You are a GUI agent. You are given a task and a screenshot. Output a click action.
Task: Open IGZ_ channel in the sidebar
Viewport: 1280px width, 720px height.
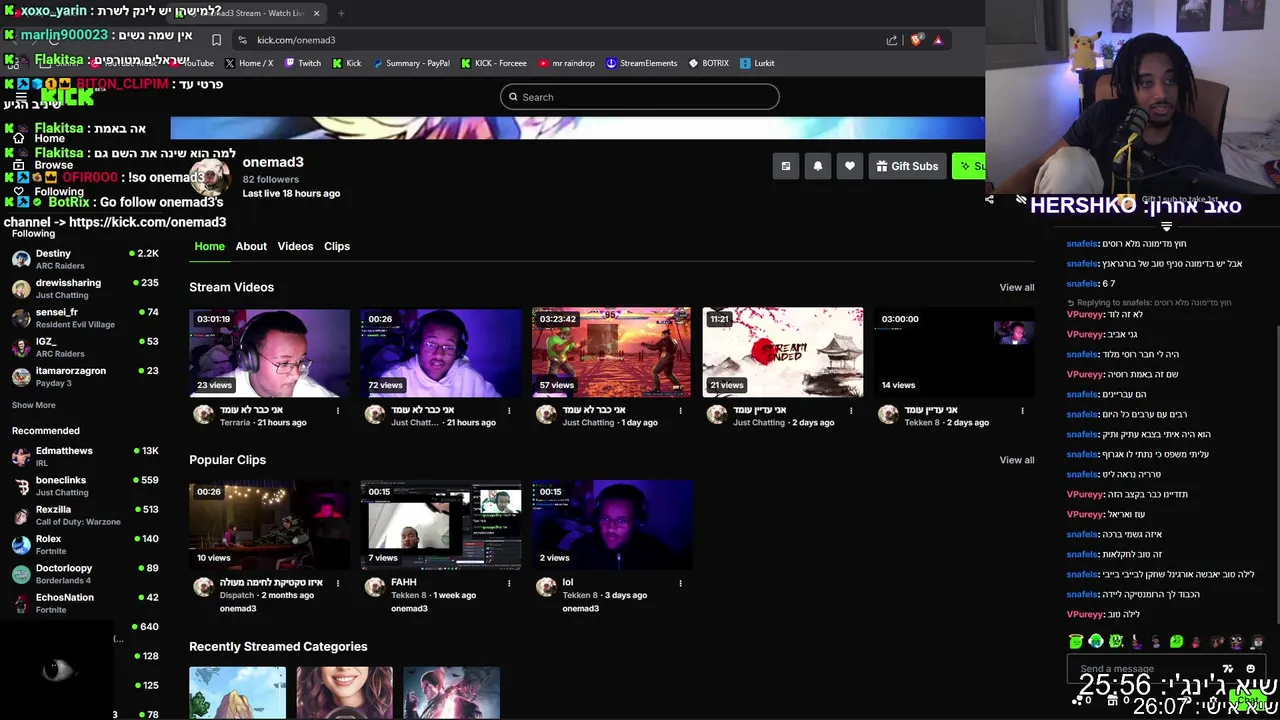click(x=85, y=347)
